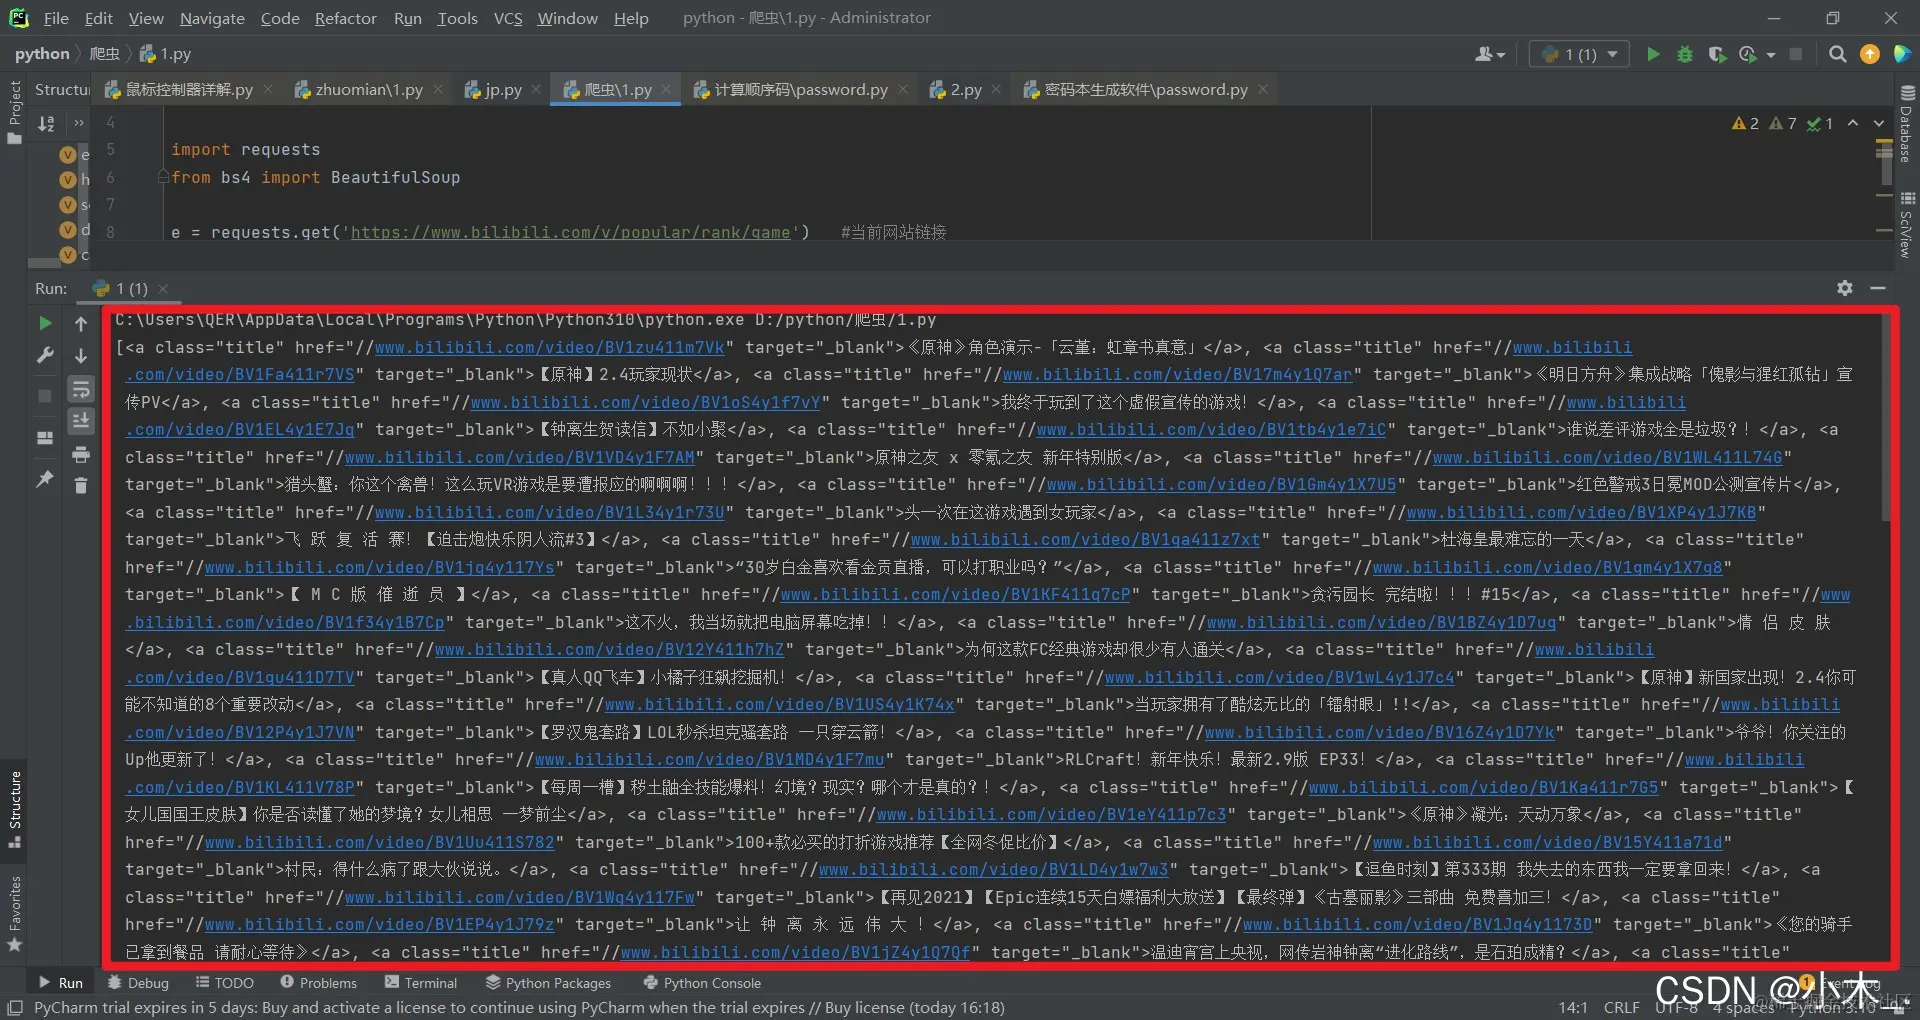The width and height of the screenshot is (1920, 1020).
Task: Click the 14:1 caret position in status bar
Action: pyautogui.click(x=1573, y=1007)
